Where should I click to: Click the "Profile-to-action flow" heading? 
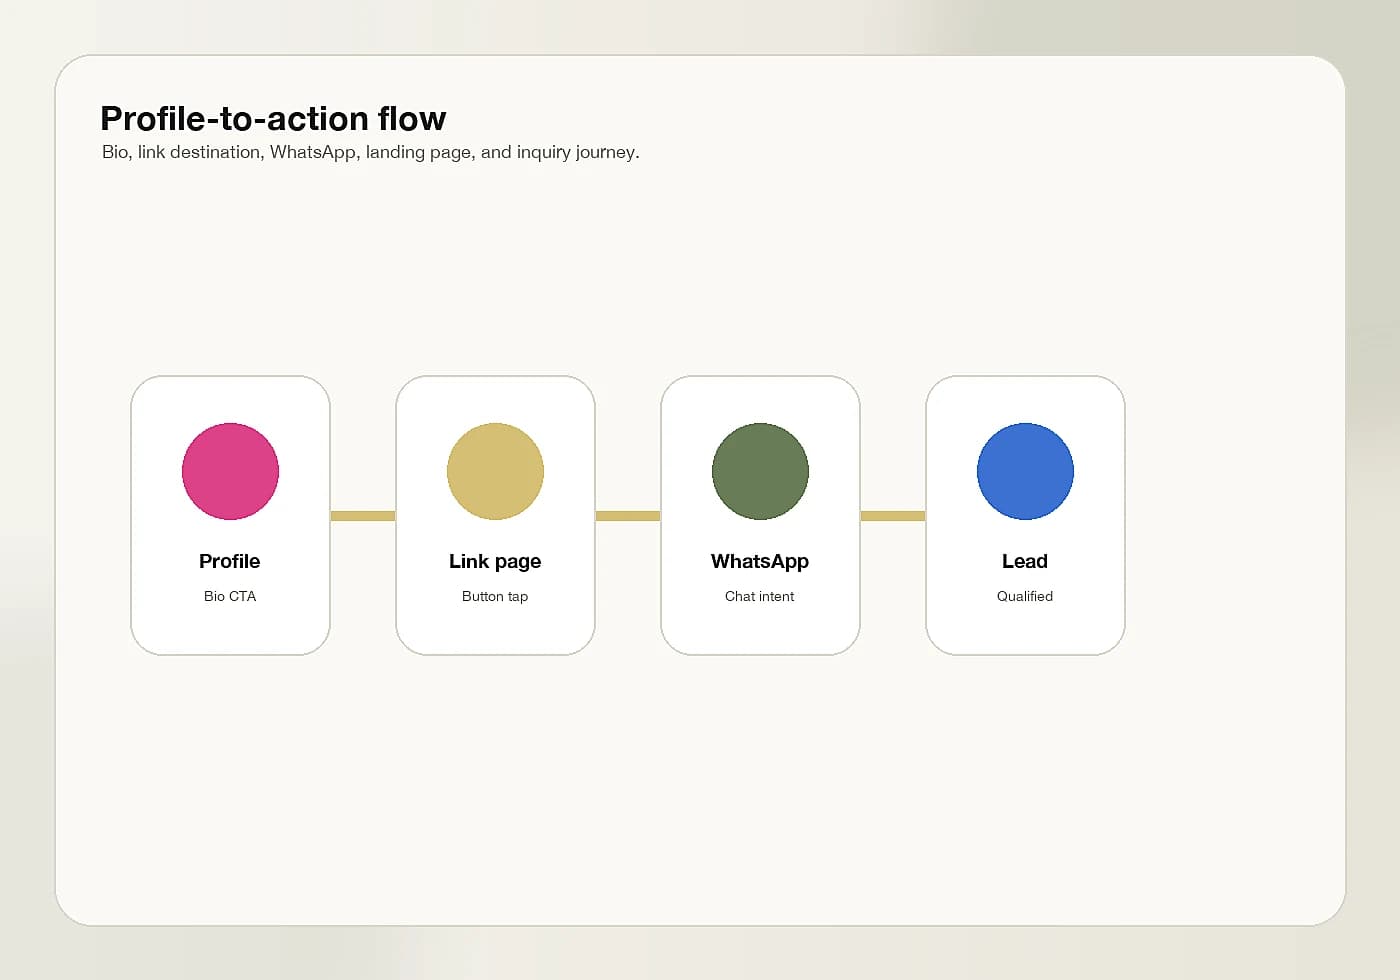[x=273, y=118]
